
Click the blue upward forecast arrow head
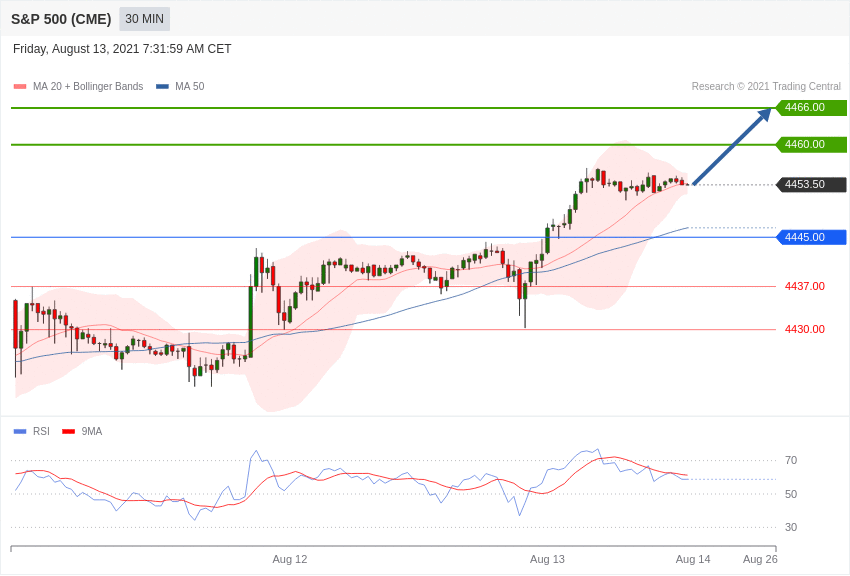(765, 114)
